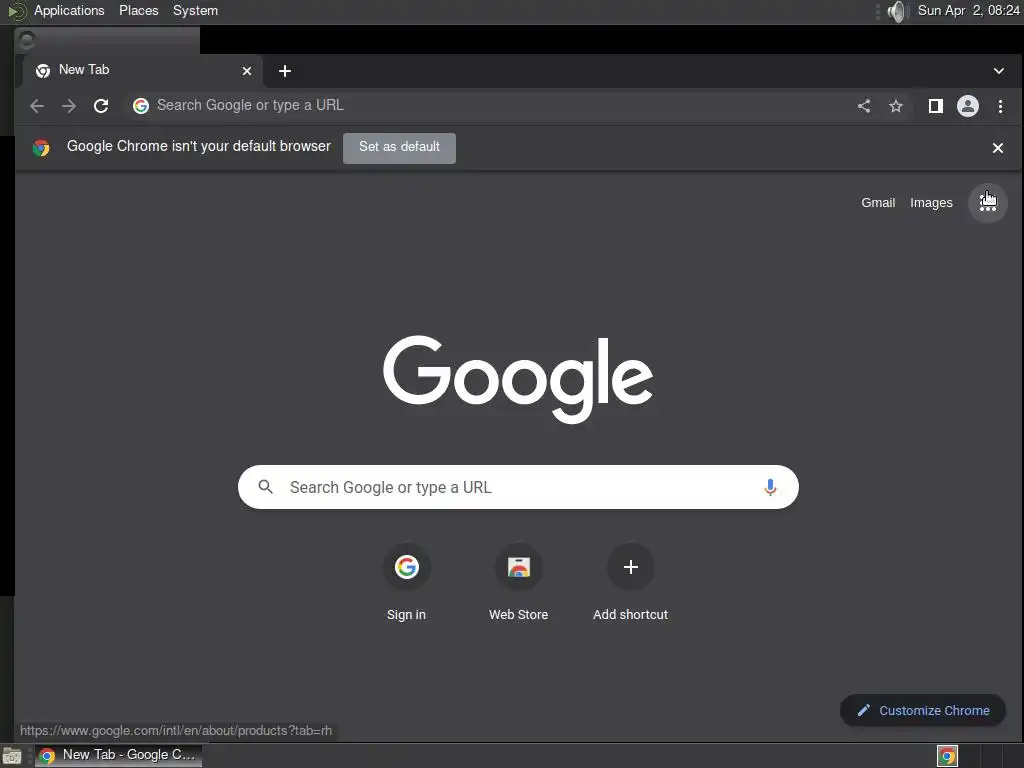Viewport: 1024px width, 768px height.
Task: Open the Images link
Action: [x=931, y=203]
